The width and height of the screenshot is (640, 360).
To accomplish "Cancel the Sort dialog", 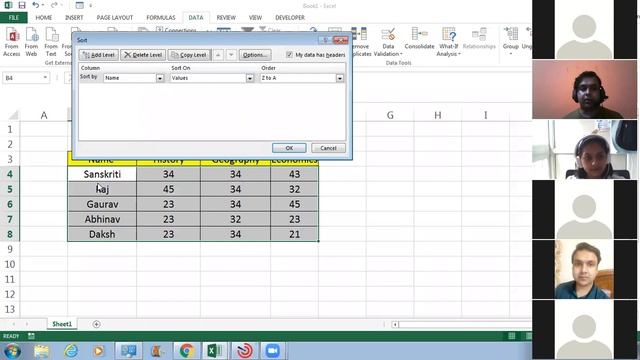I will tap(328, 148).
